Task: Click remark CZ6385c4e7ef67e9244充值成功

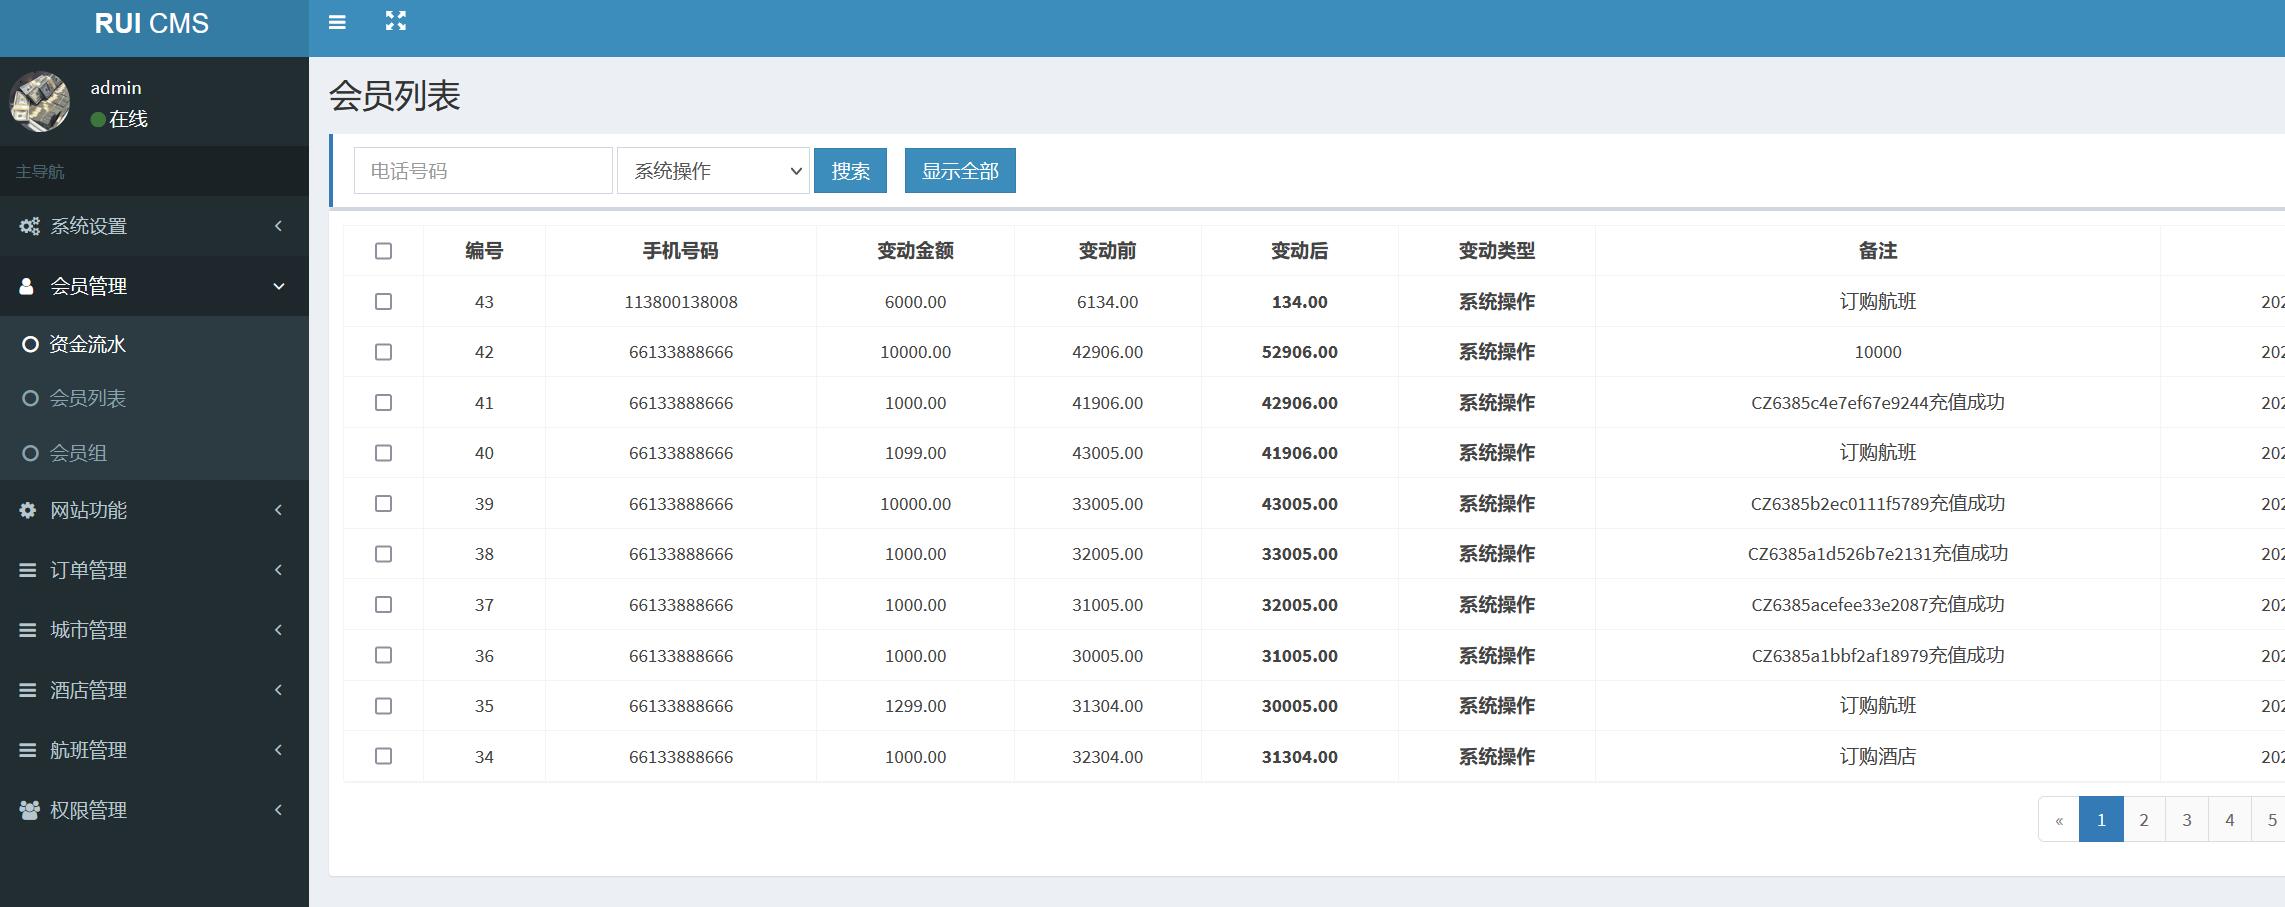Action: pos(1878,403)
